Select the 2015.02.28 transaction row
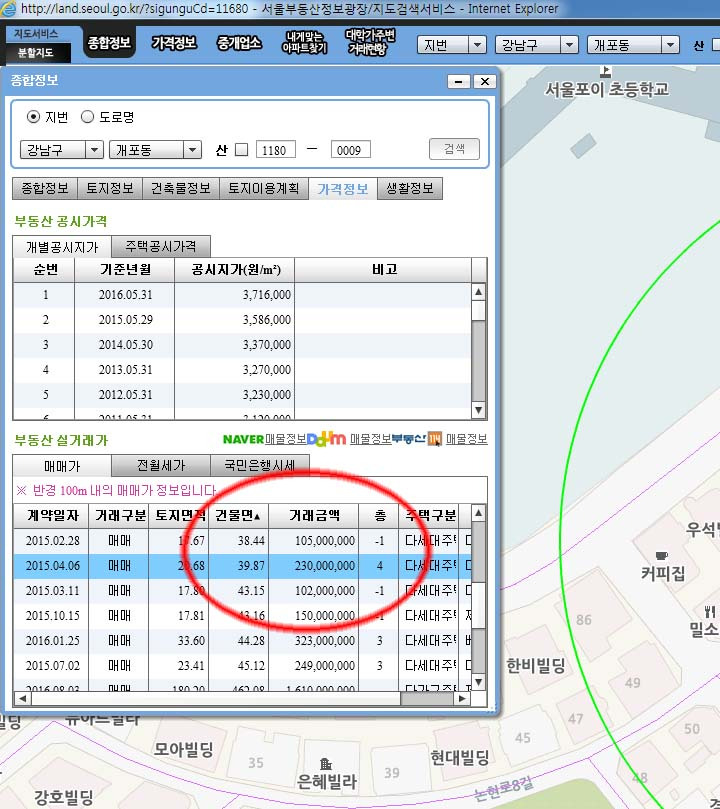The image size is (720, 809). click(x=242, y=541)
